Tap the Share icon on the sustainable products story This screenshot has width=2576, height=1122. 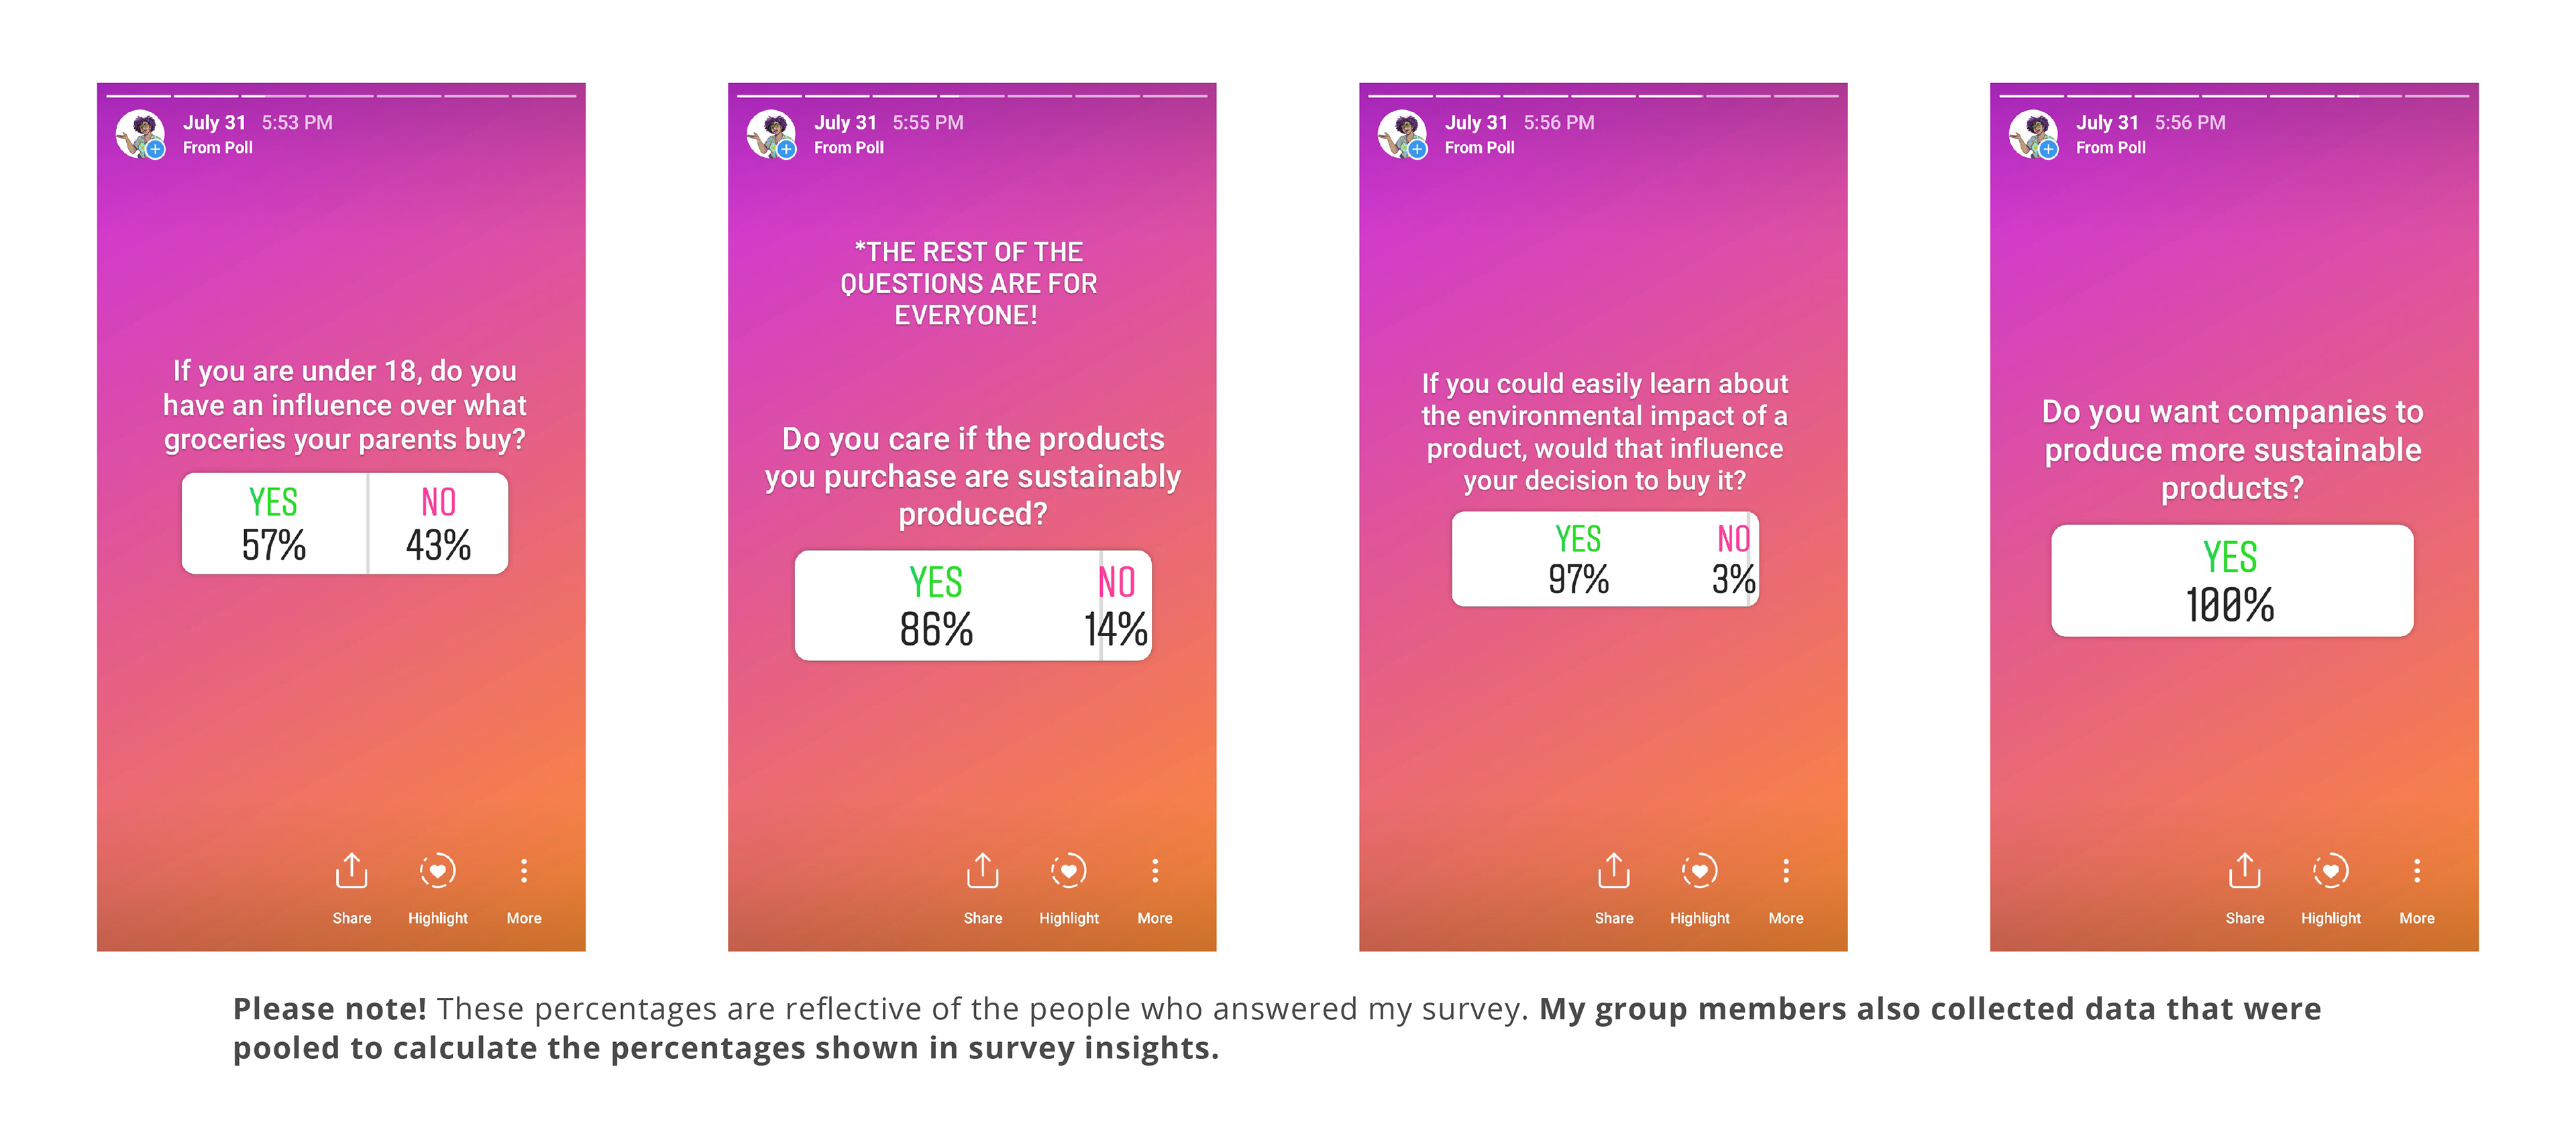click(2244, 871)
